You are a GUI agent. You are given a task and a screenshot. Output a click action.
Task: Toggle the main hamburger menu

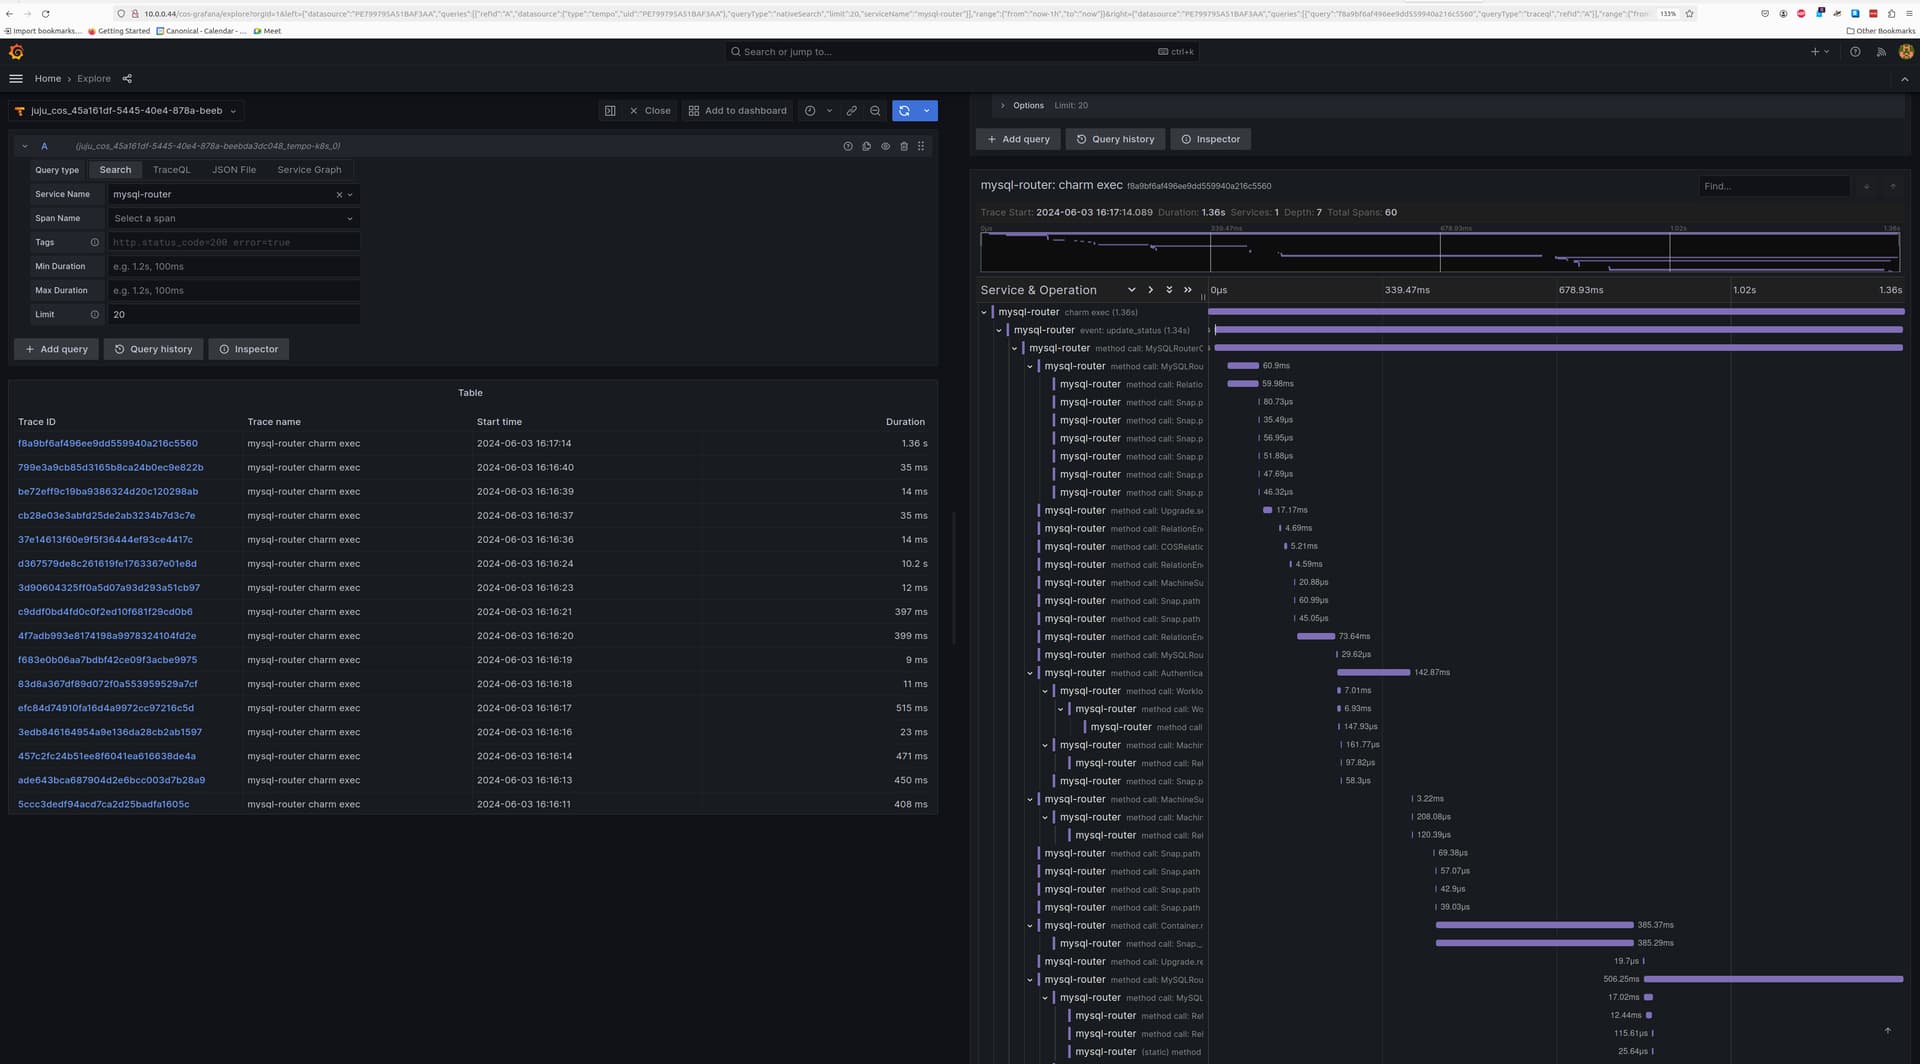pyautogui.click(x=16, y=79)
